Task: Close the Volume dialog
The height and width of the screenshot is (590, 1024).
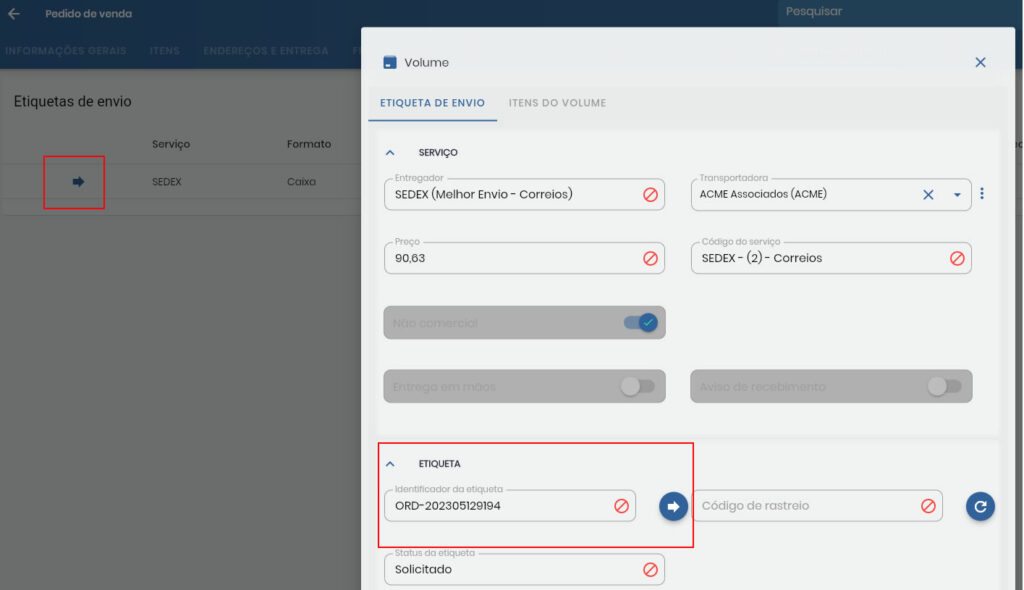Action: pyautogui.click(x=980, y=62)
